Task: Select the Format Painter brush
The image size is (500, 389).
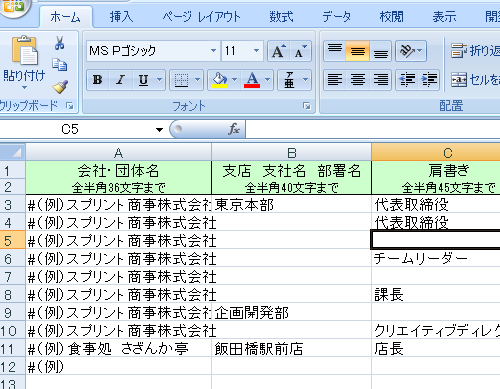Action: [x=60, y=87]
